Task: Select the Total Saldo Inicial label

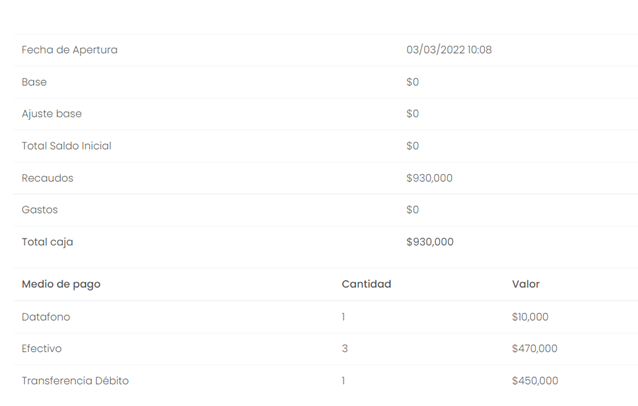Action: [66, 146]
